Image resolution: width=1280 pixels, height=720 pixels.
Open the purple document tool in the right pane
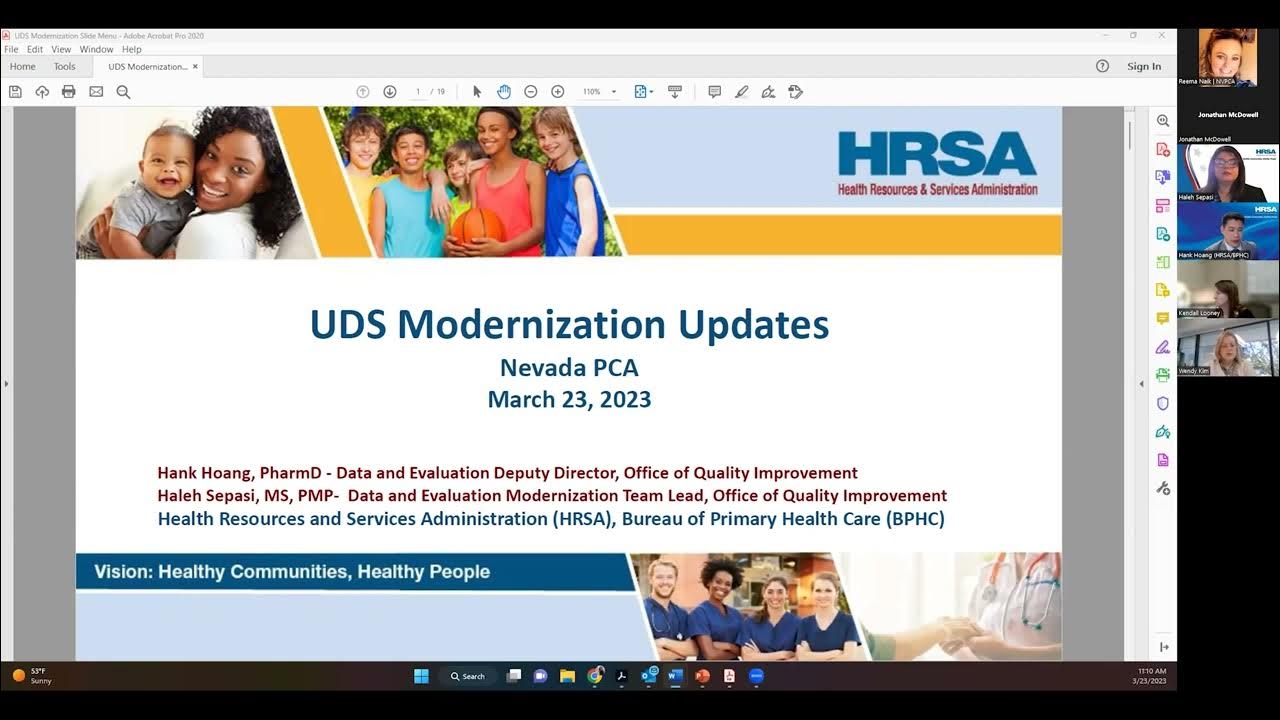[x=1163, y=460]
